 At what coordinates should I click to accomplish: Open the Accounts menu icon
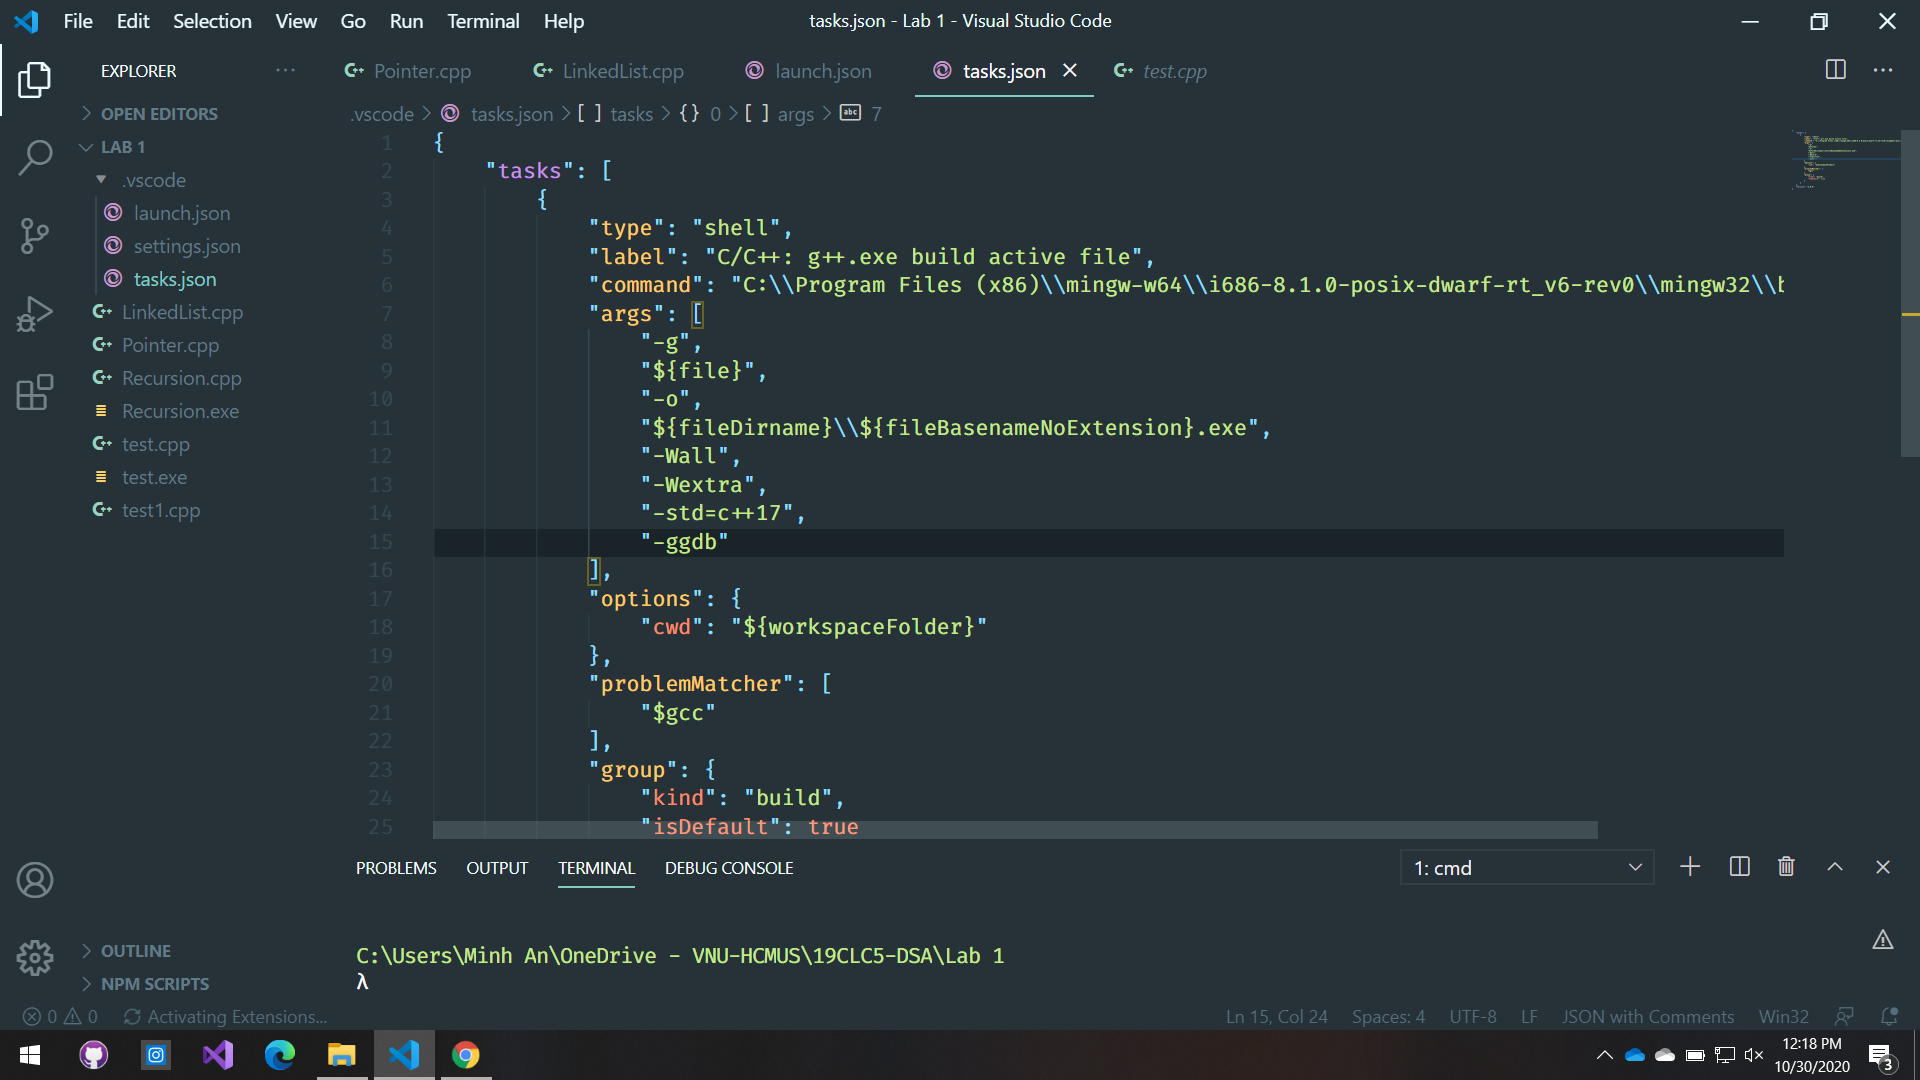tap(35, 880)
